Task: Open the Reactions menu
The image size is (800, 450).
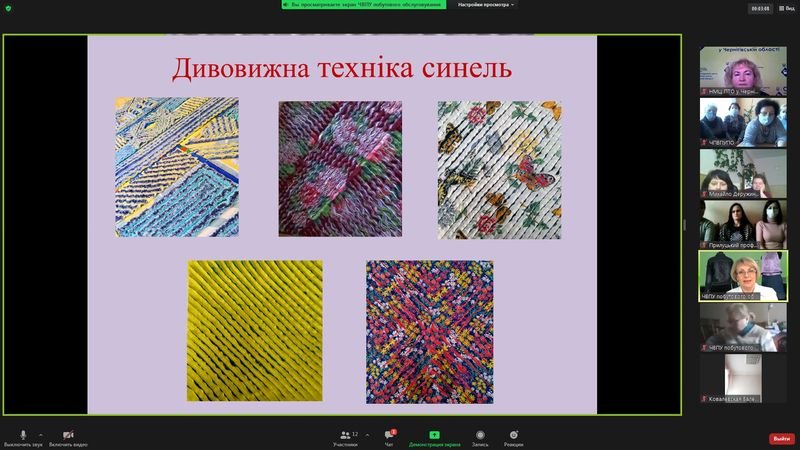Action: [514, 435]
